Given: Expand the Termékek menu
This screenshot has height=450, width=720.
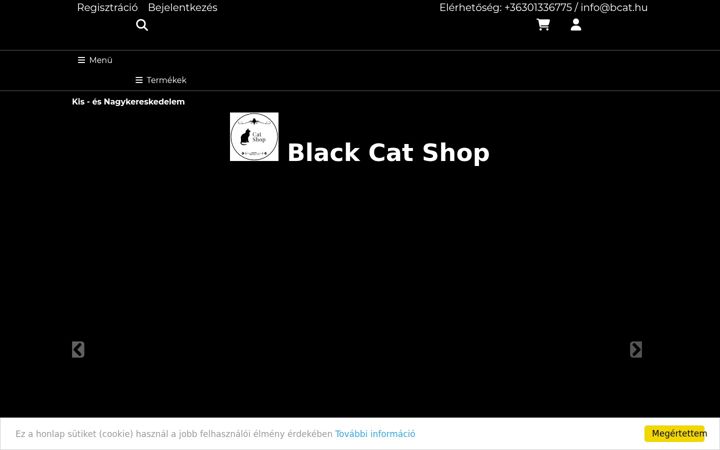Looking at the screenshot, I should click(161, 80).
